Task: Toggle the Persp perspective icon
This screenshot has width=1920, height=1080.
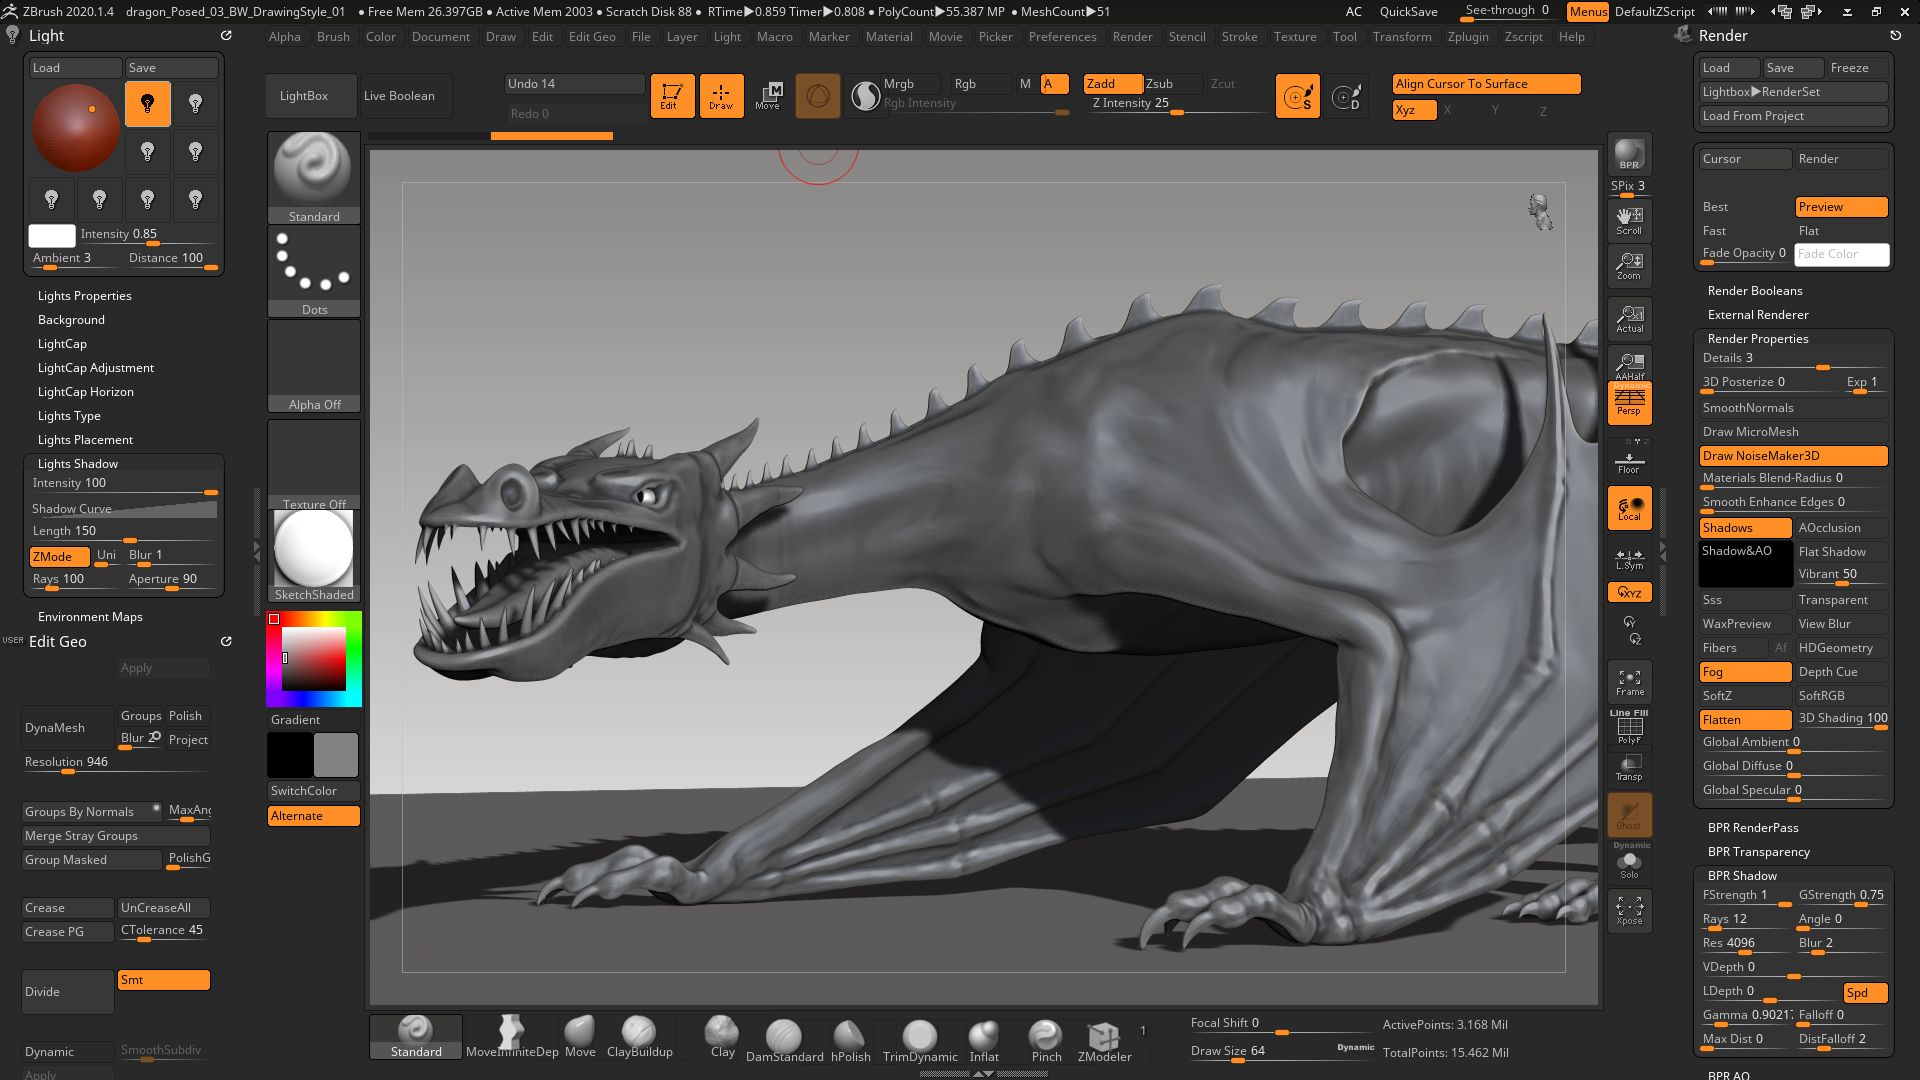Action: pyautogui.click(x=1629, y=402)
